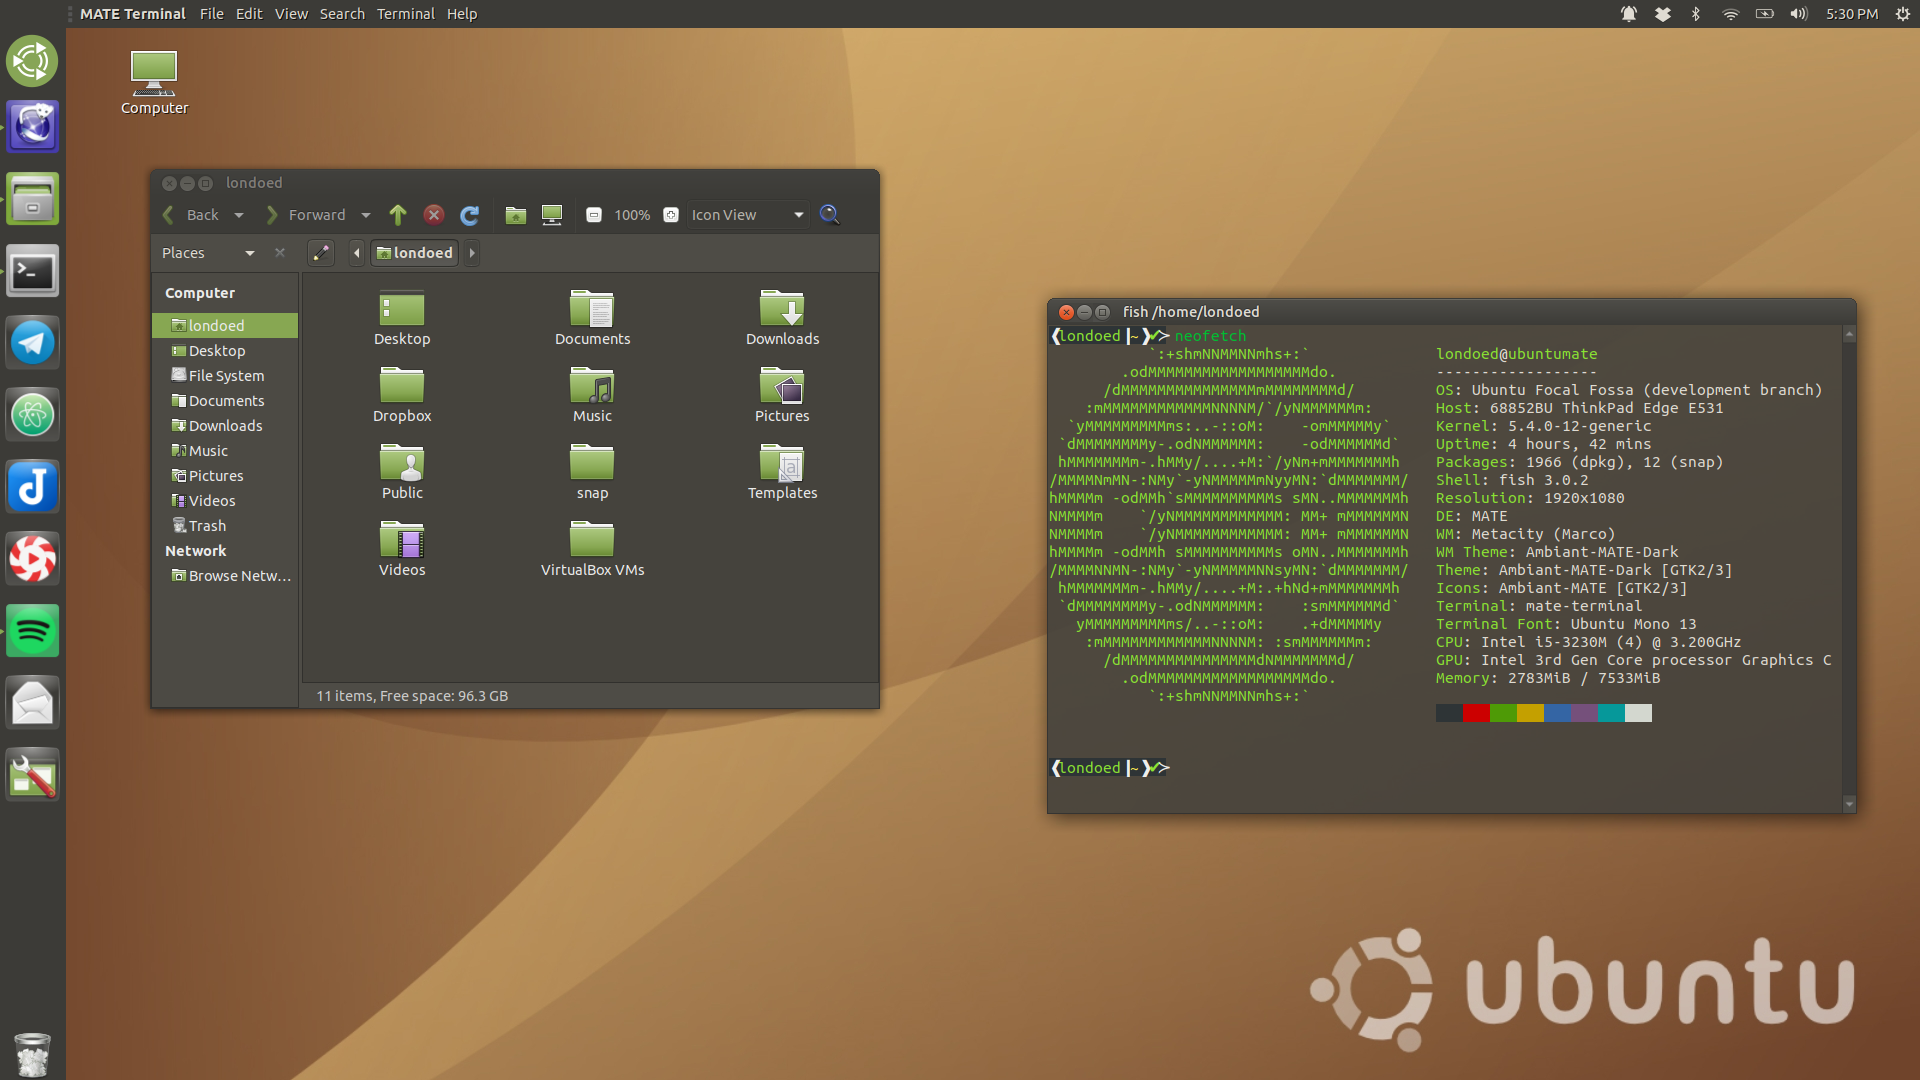The image size is (1920, 1080).
Task: Launch Spotify from the dock
Action: point(32,630)
